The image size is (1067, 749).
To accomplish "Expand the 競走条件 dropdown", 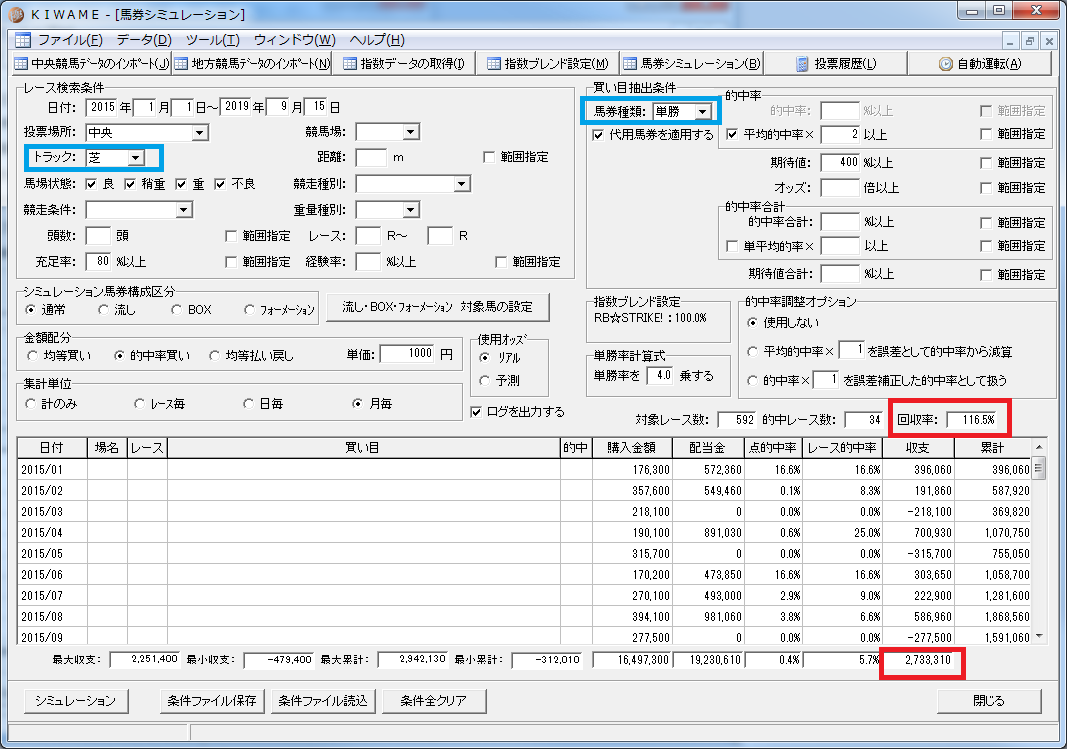I will click(183, 210).
